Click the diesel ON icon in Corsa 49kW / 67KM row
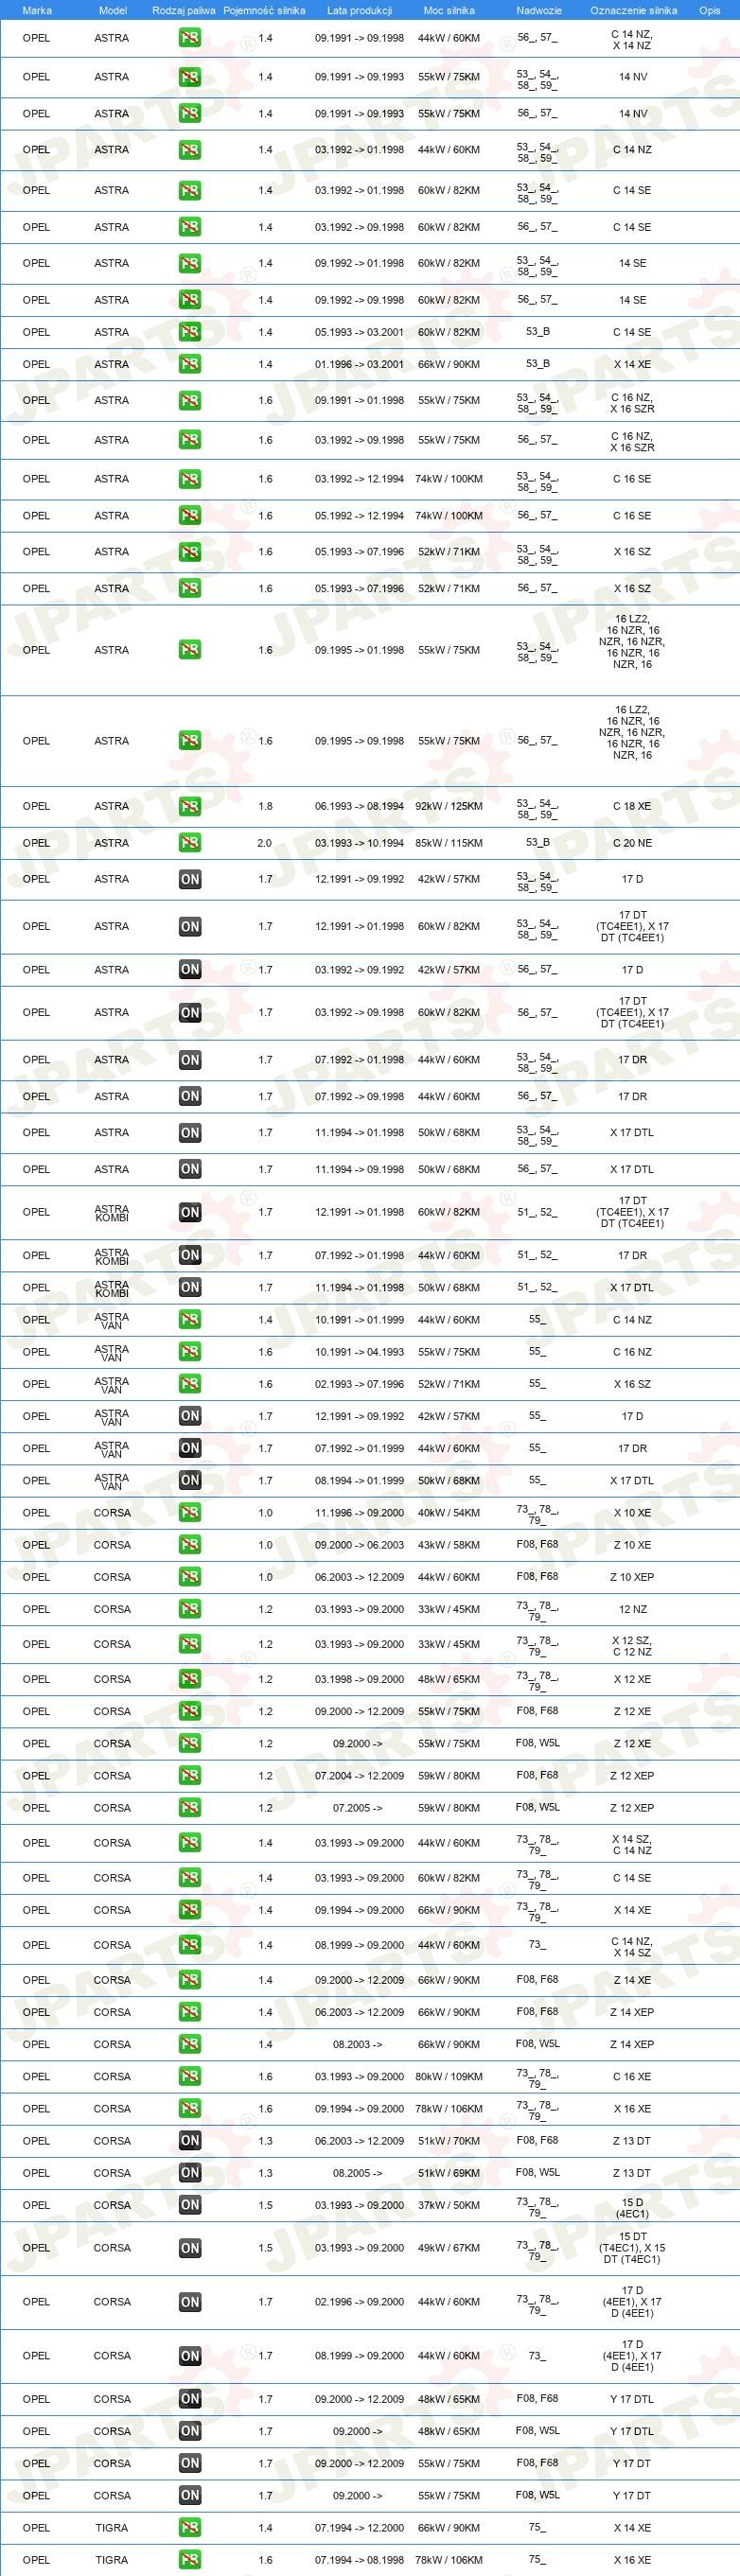 coord(189,2248)
